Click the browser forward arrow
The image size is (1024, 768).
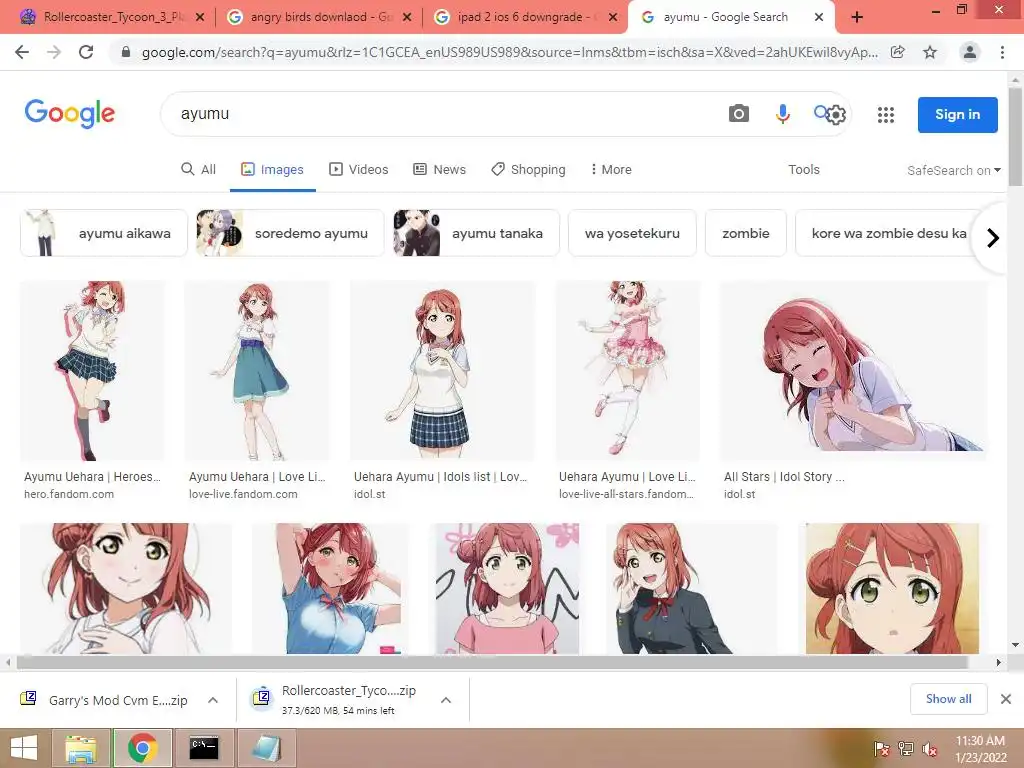pos(54,52)
